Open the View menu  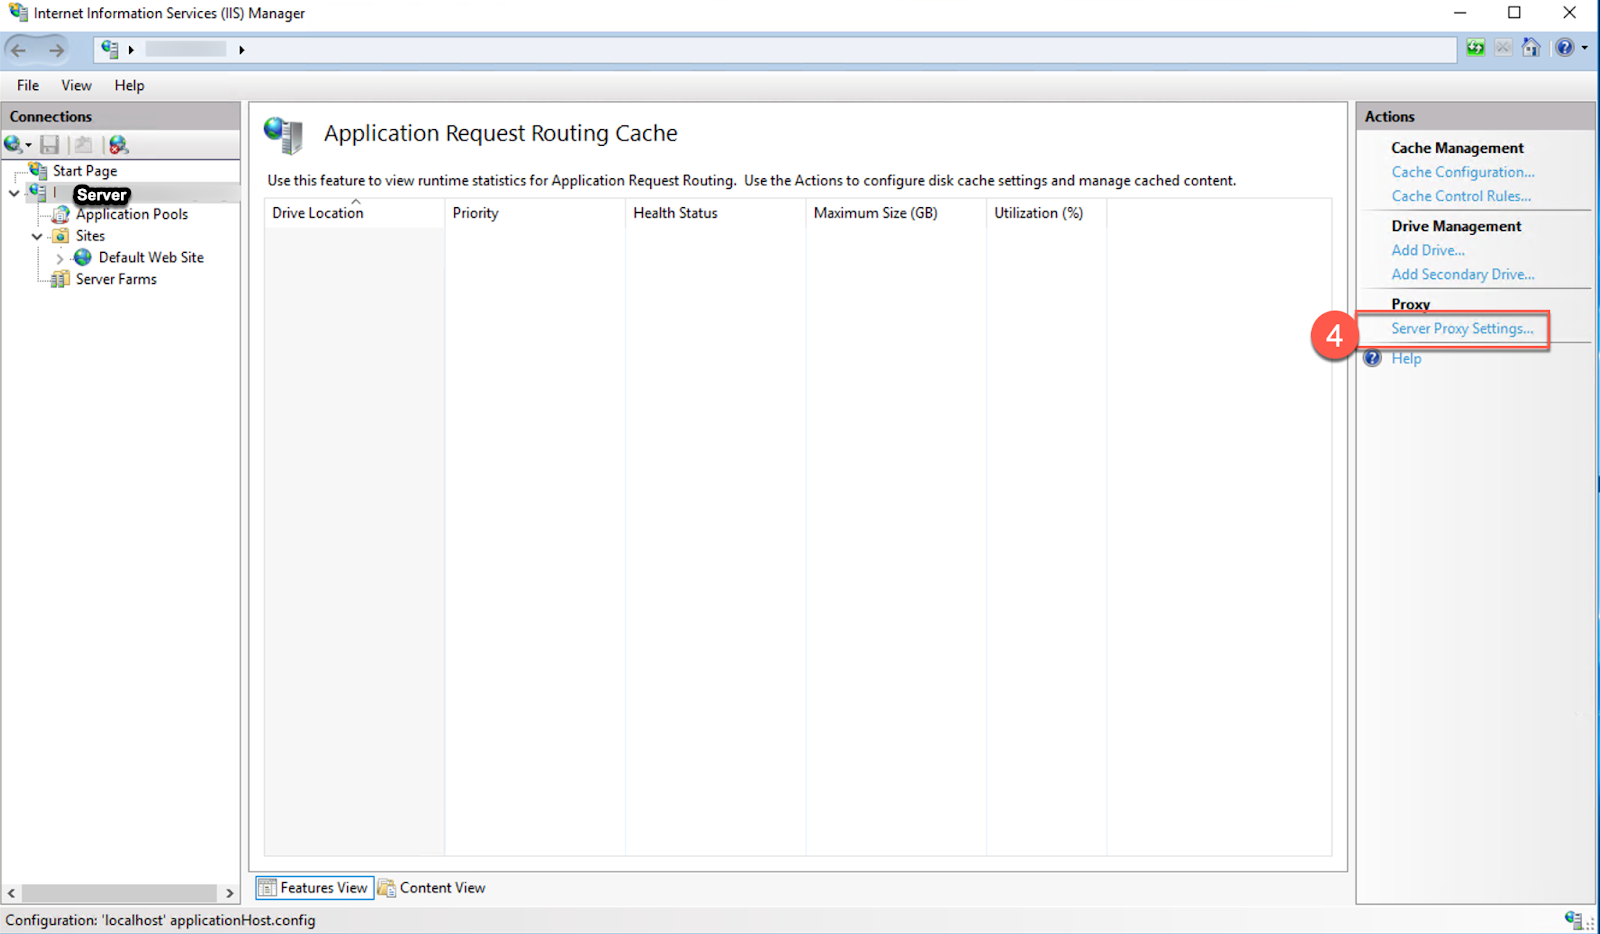76,85
